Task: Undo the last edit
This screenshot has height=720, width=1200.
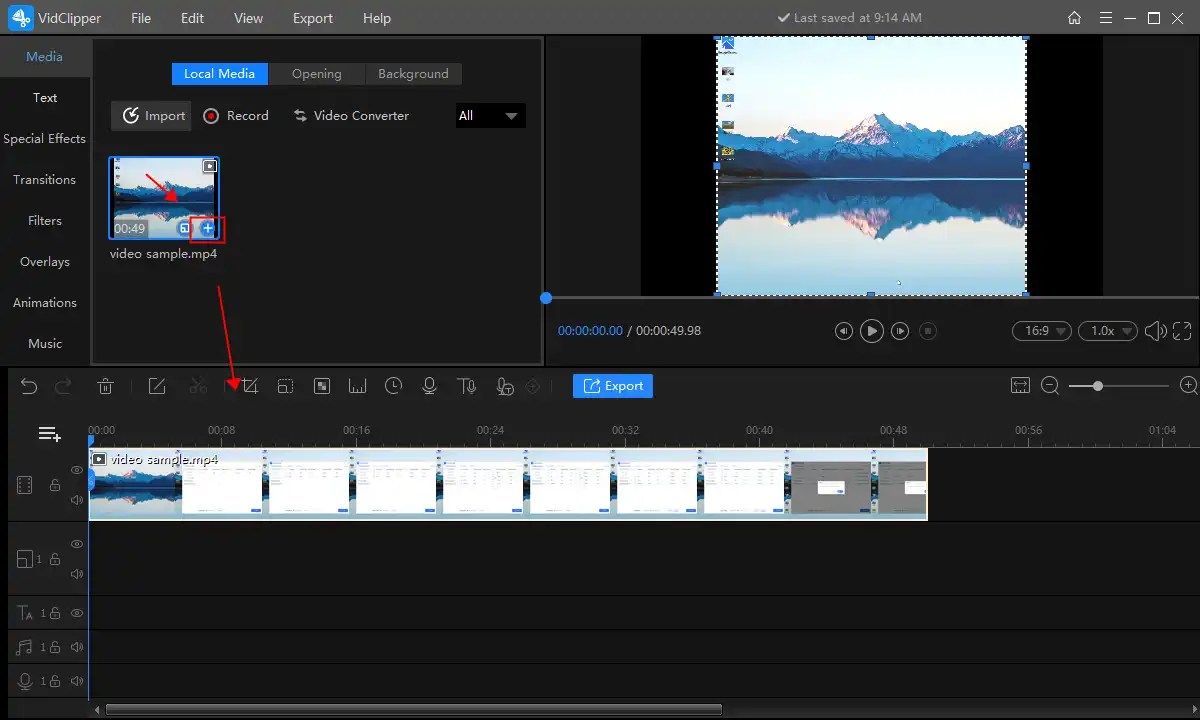Action: tap(29, 386)
